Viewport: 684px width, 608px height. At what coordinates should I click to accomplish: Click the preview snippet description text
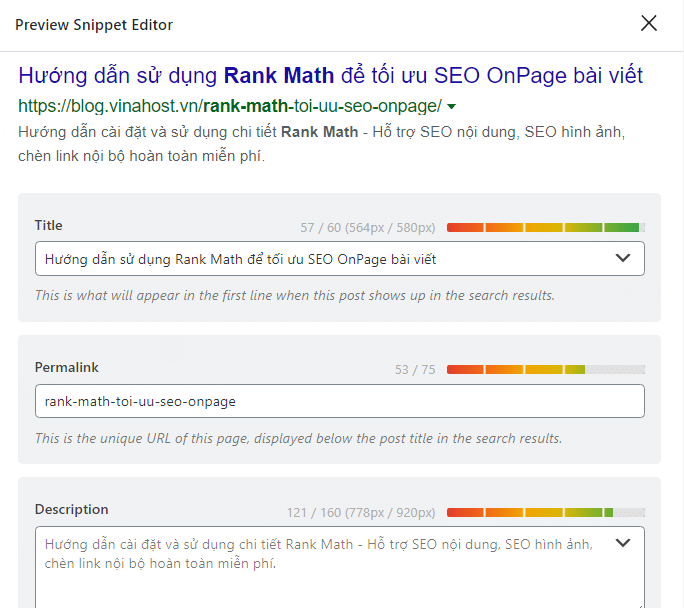pos(320,144)
